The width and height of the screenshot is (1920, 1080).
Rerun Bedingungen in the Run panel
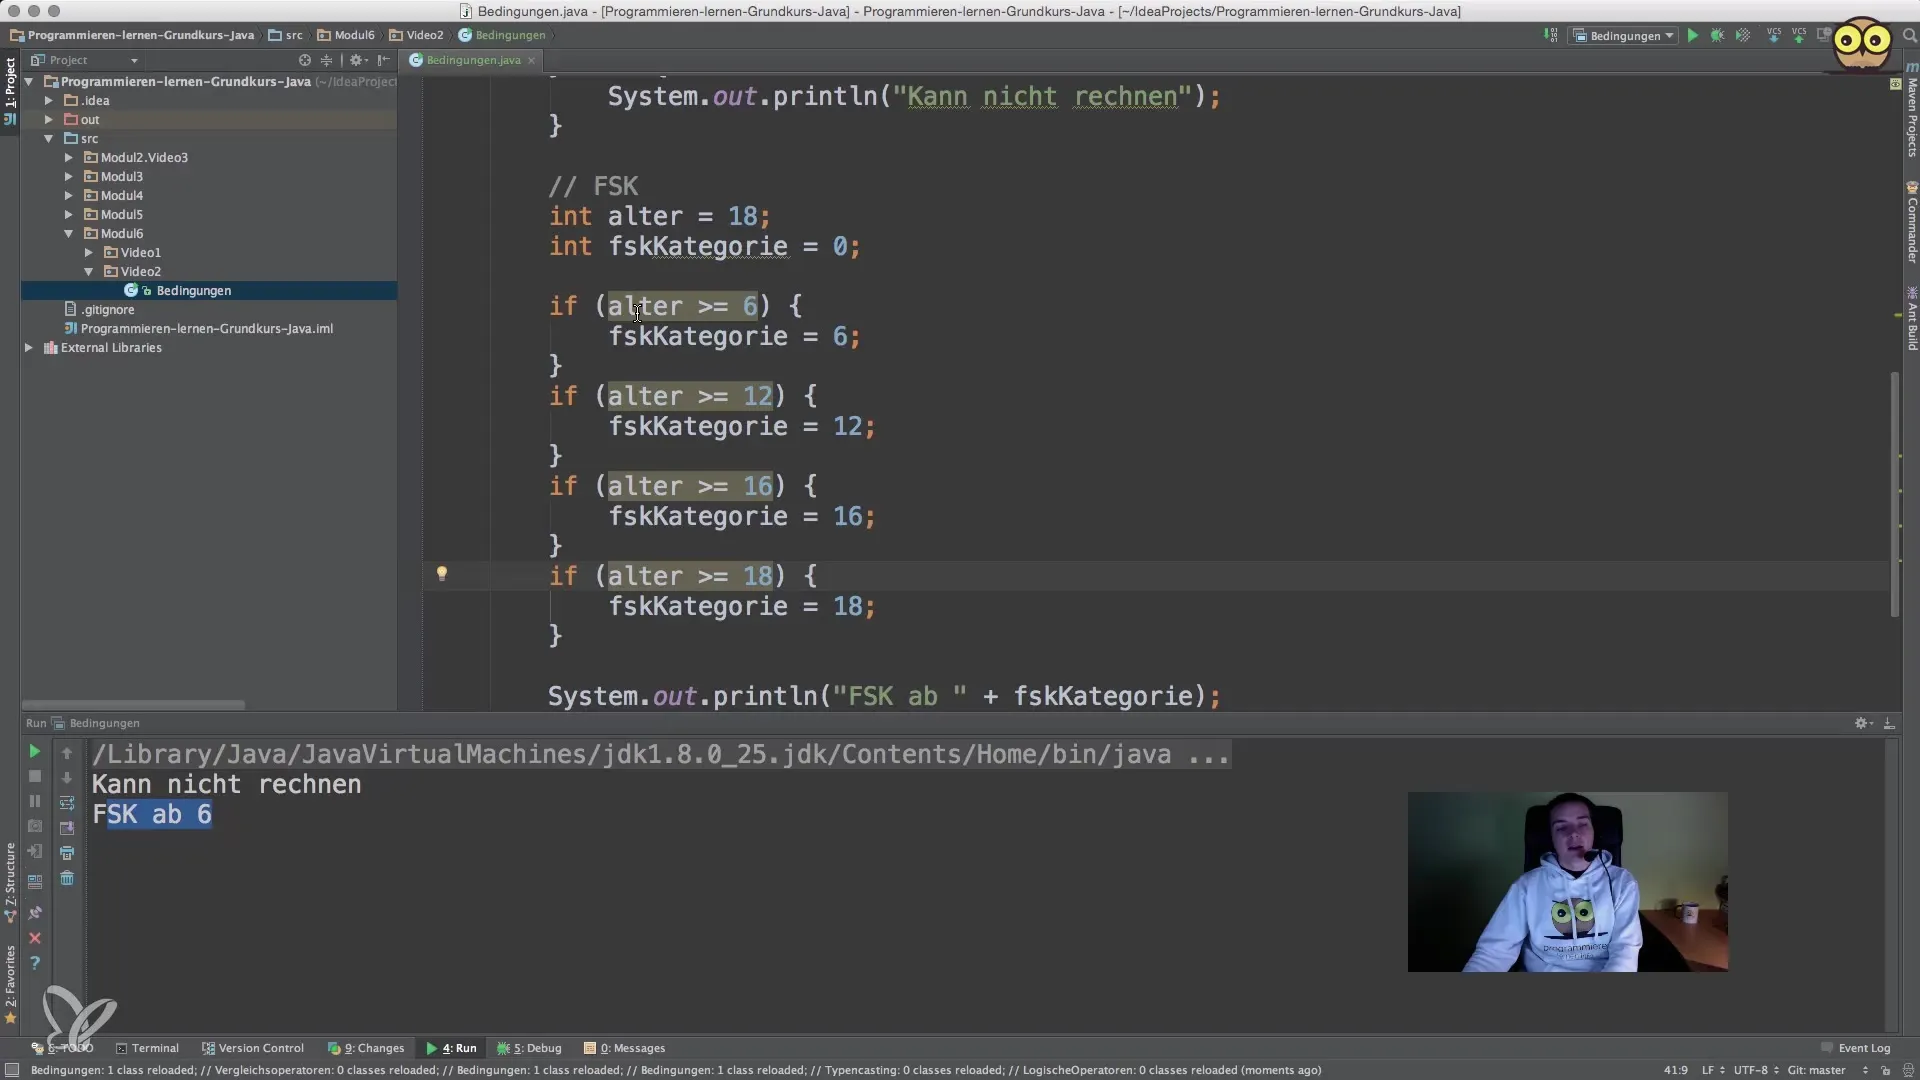34,751
